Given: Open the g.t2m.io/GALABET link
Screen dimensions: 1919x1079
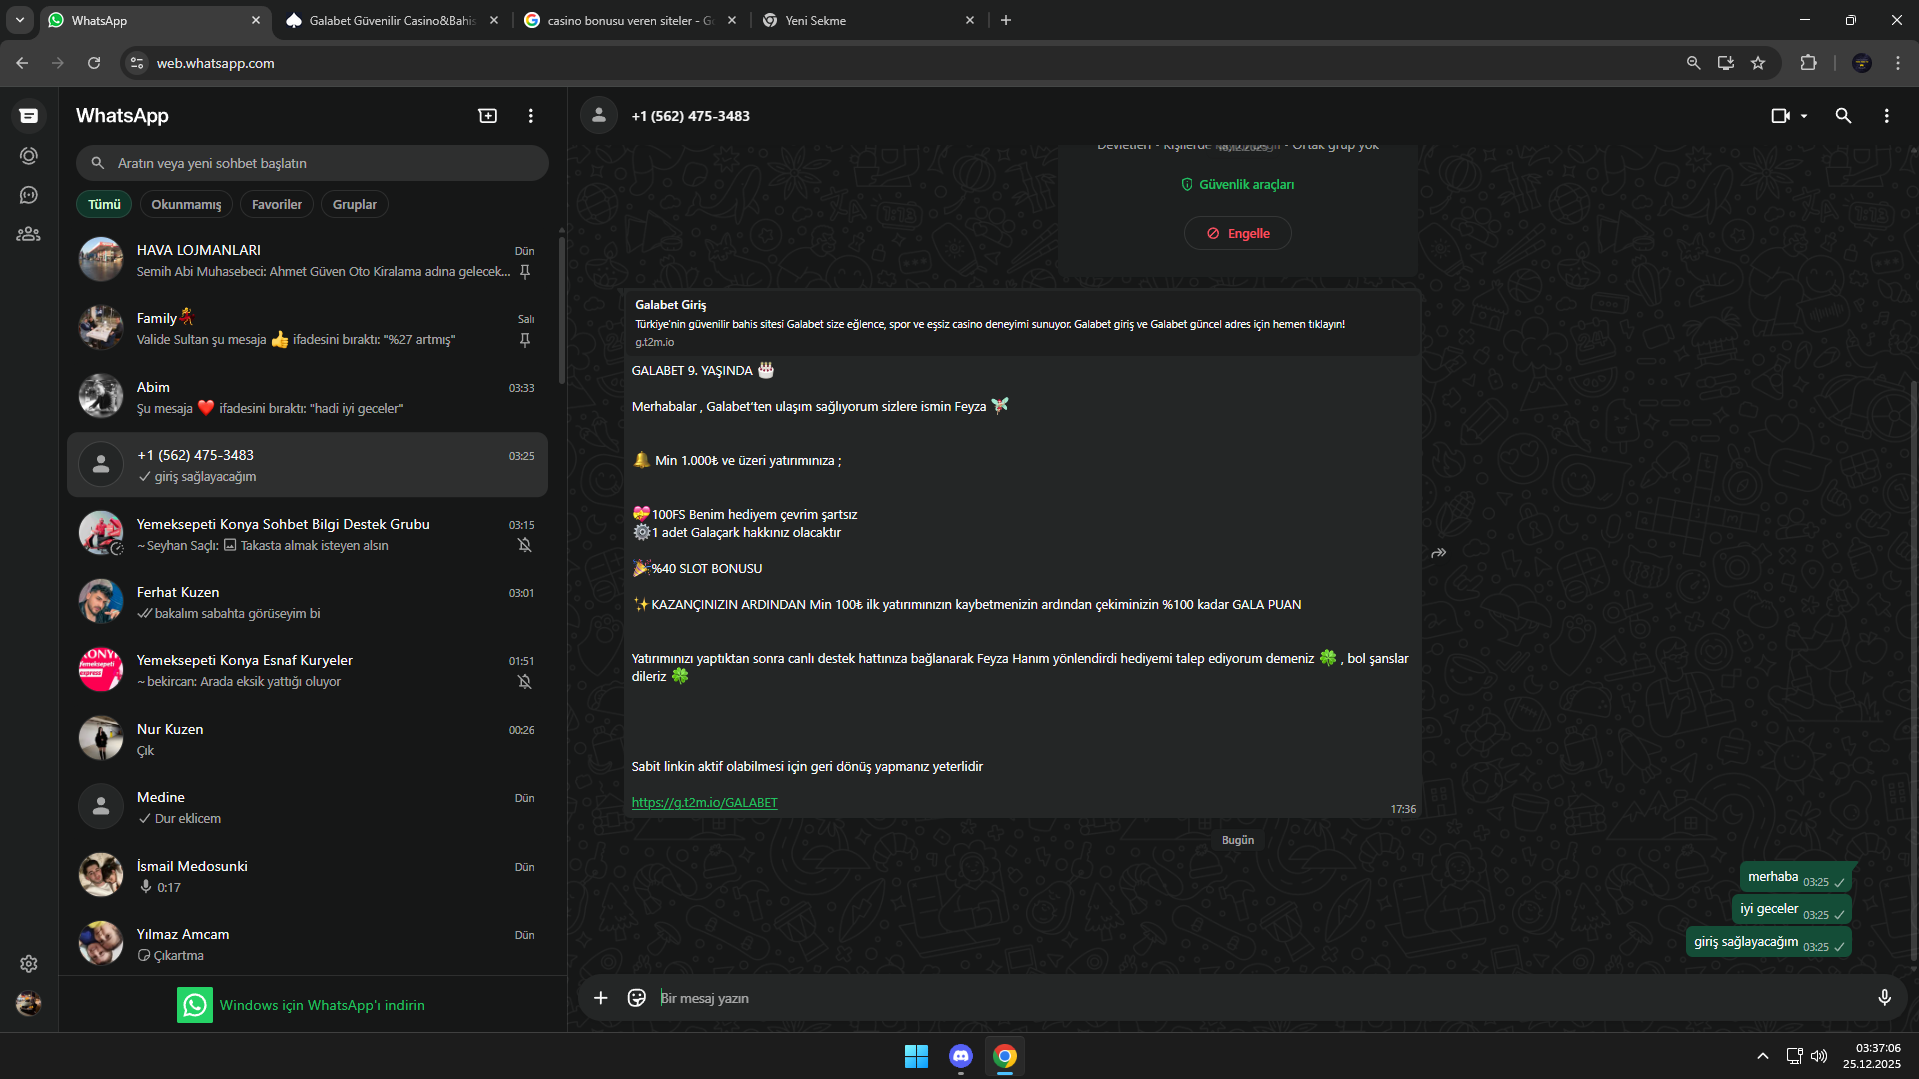Looking at the screenshot, I should [x=704, y=802].
